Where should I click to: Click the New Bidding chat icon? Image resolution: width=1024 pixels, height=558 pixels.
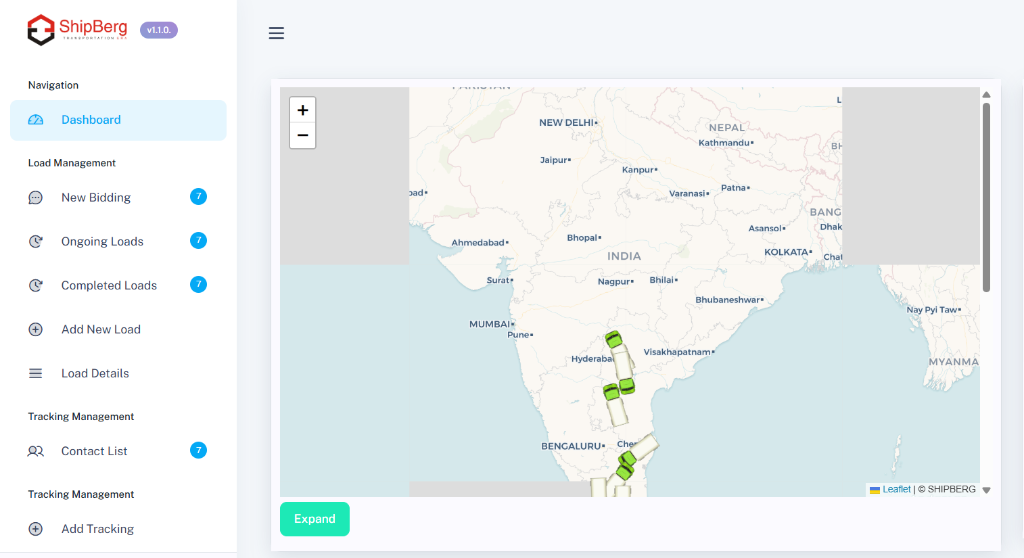pyautogui.click(x=36, y=198)
